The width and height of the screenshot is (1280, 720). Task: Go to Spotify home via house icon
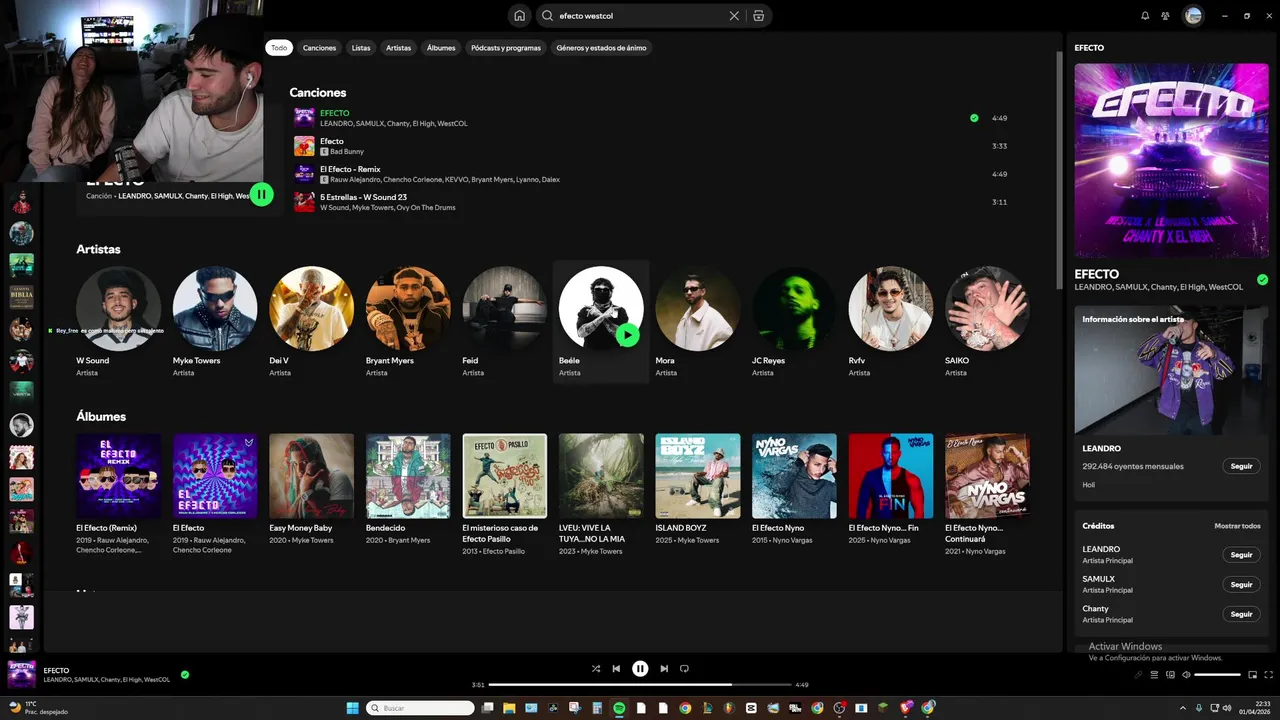pyautogui.click(x=519, y=16)
